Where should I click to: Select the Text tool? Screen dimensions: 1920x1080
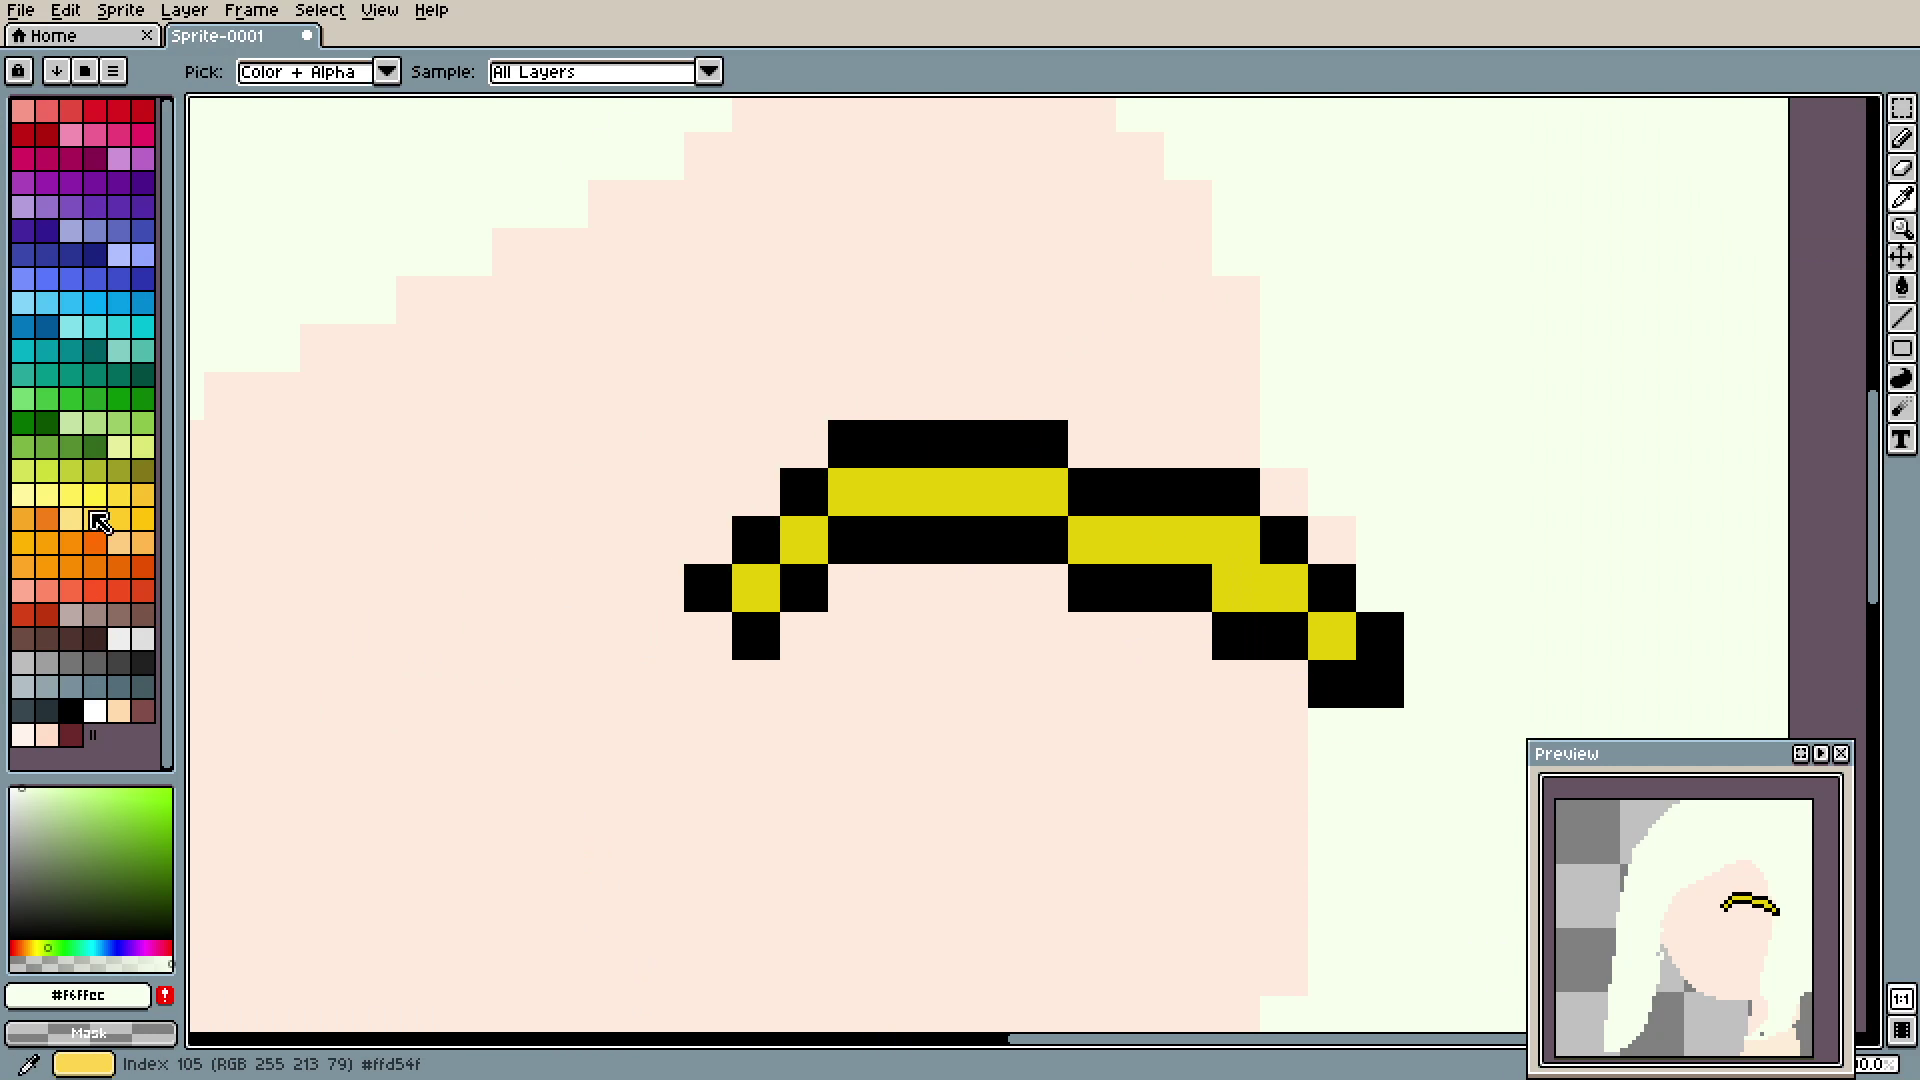click(x=1901, y=440)
